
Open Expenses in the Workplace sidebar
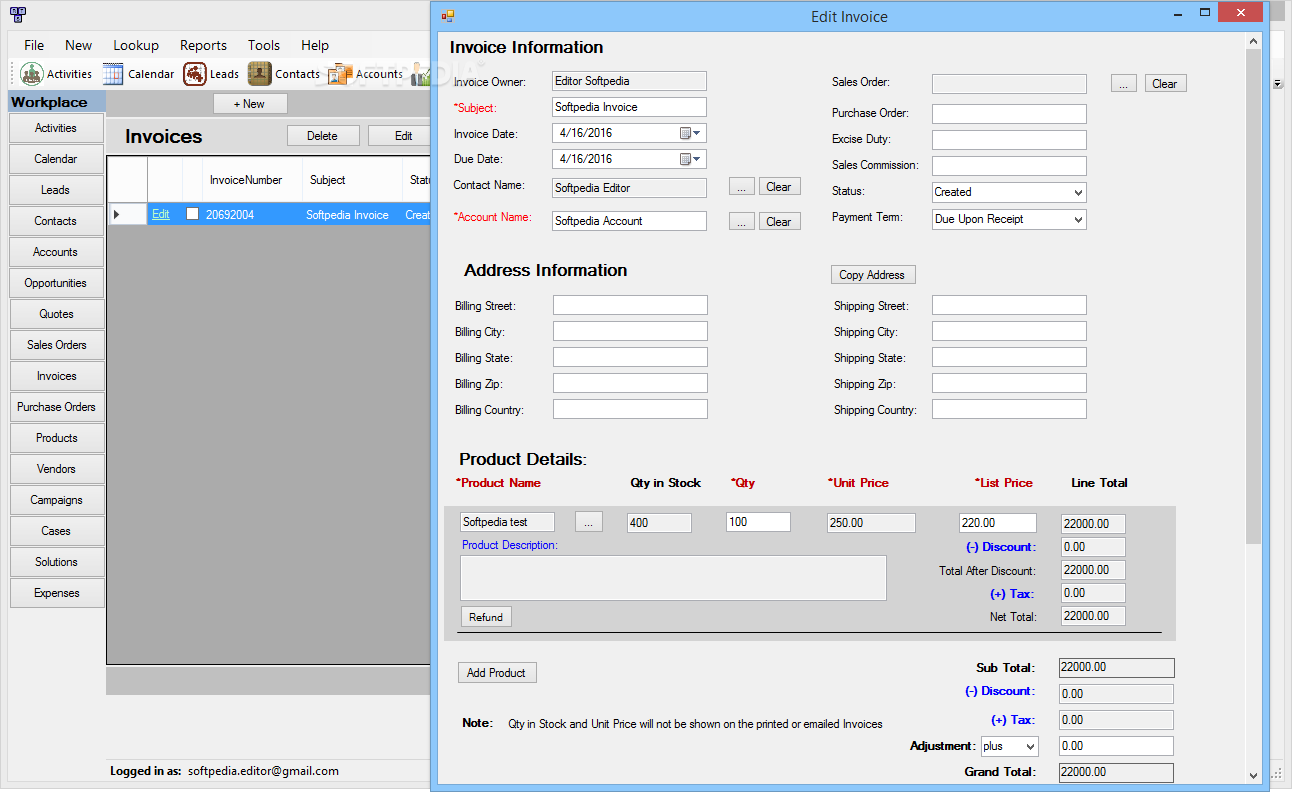[56, 593]
